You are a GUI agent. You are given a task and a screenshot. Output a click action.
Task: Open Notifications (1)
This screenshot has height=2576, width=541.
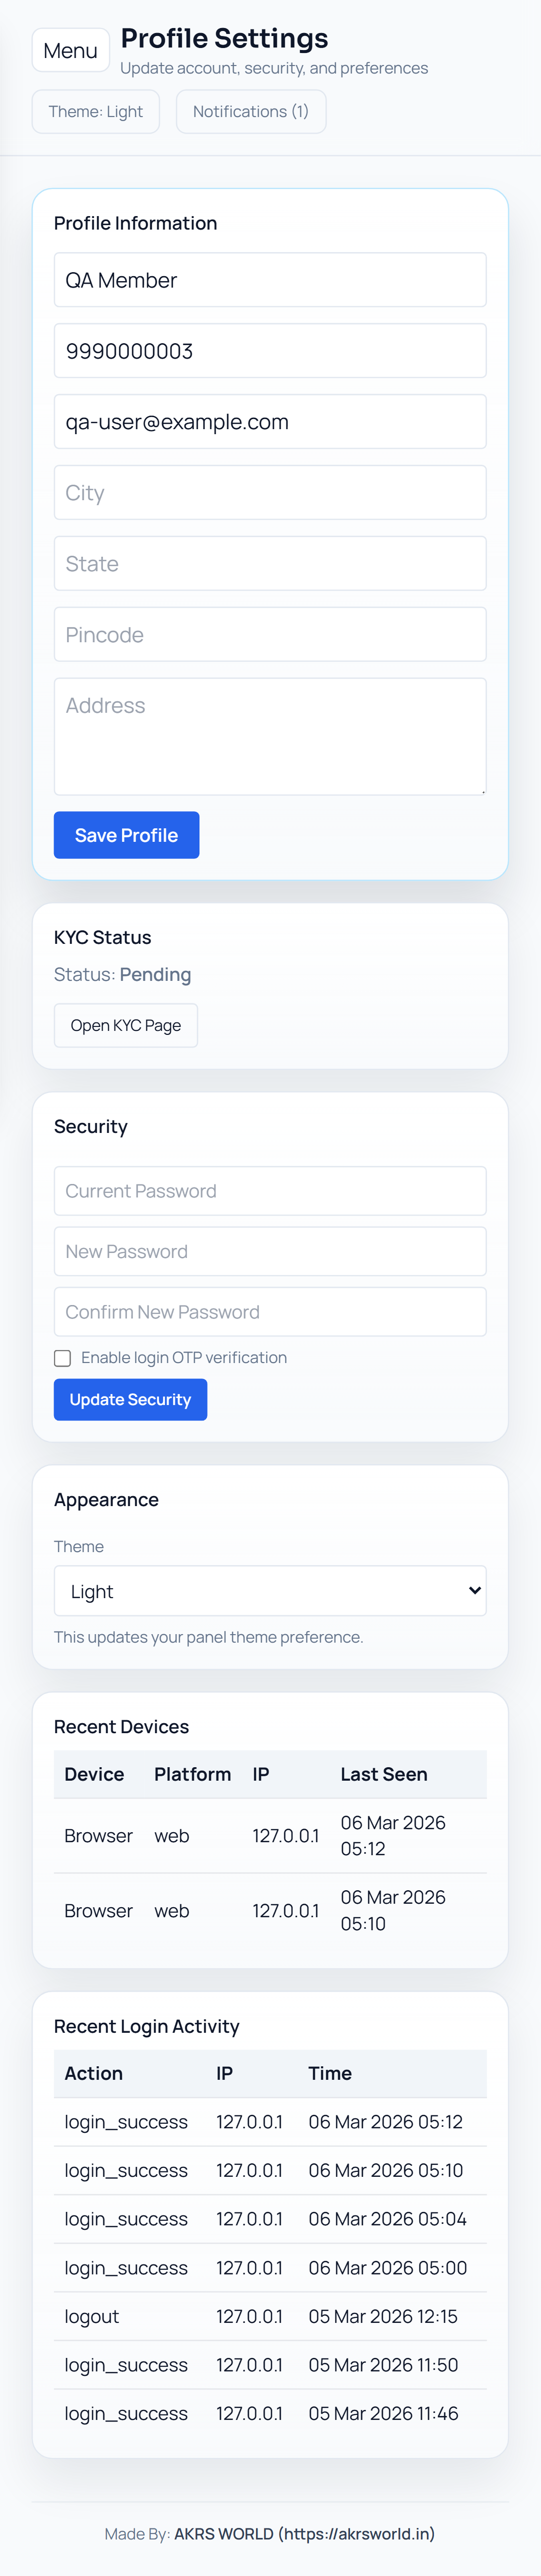pos(251,112)
